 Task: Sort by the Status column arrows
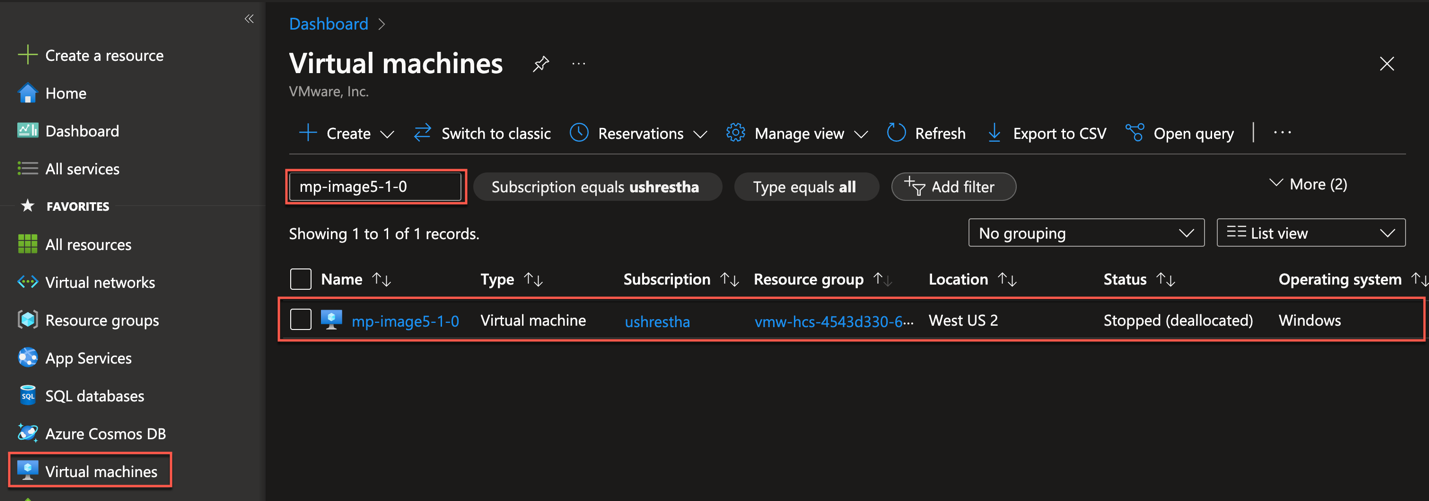pos(1166,280)
